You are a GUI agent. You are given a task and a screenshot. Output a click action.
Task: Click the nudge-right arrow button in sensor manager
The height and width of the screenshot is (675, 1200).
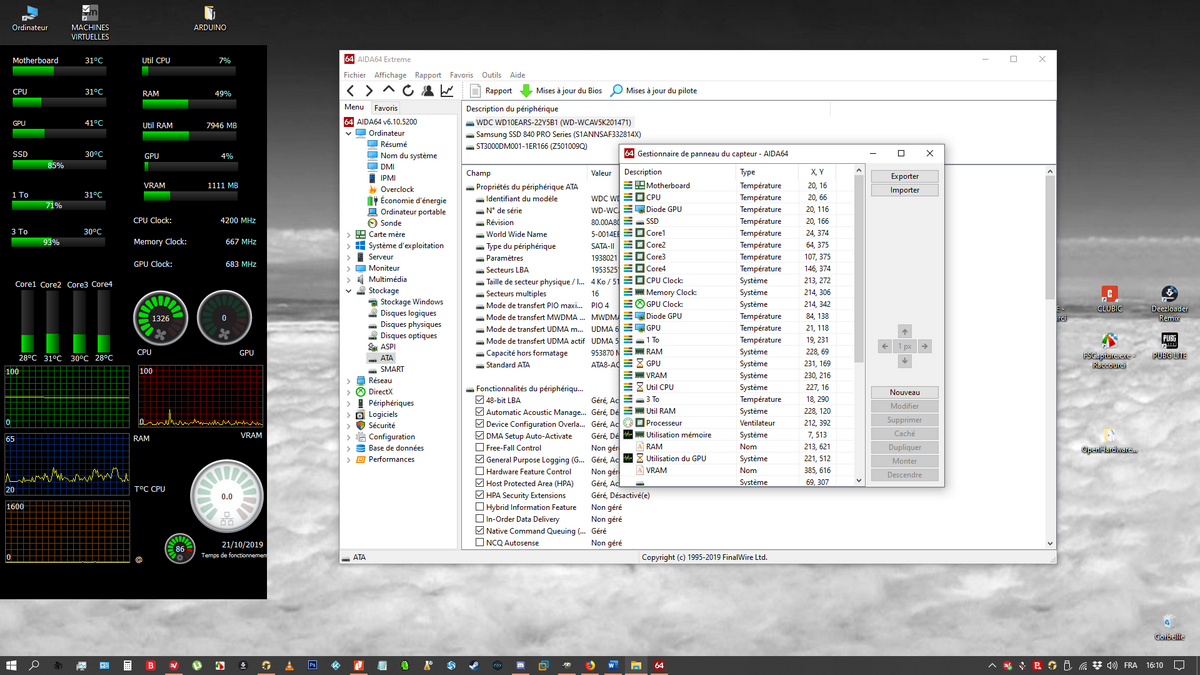(x=924, y=346)
